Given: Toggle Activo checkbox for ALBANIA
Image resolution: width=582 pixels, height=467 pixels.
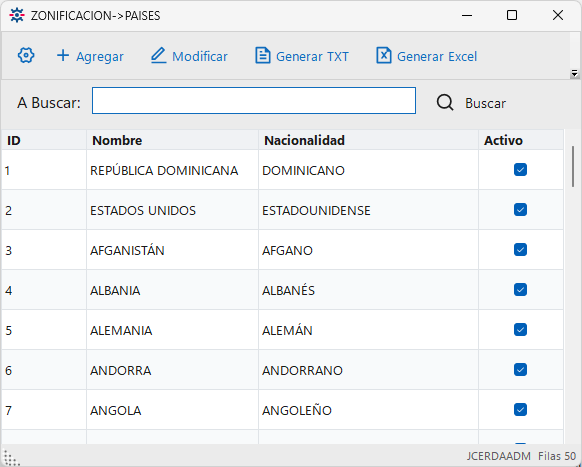Looking at the screenshot, I should tap(520, 290).
